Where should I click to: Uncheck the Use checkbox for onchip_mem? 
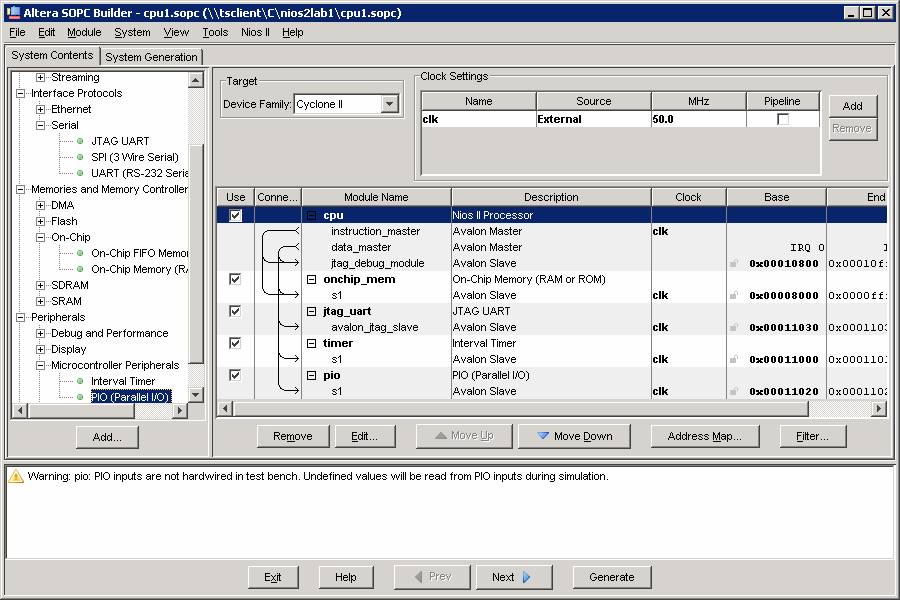(x=235, y=279)
